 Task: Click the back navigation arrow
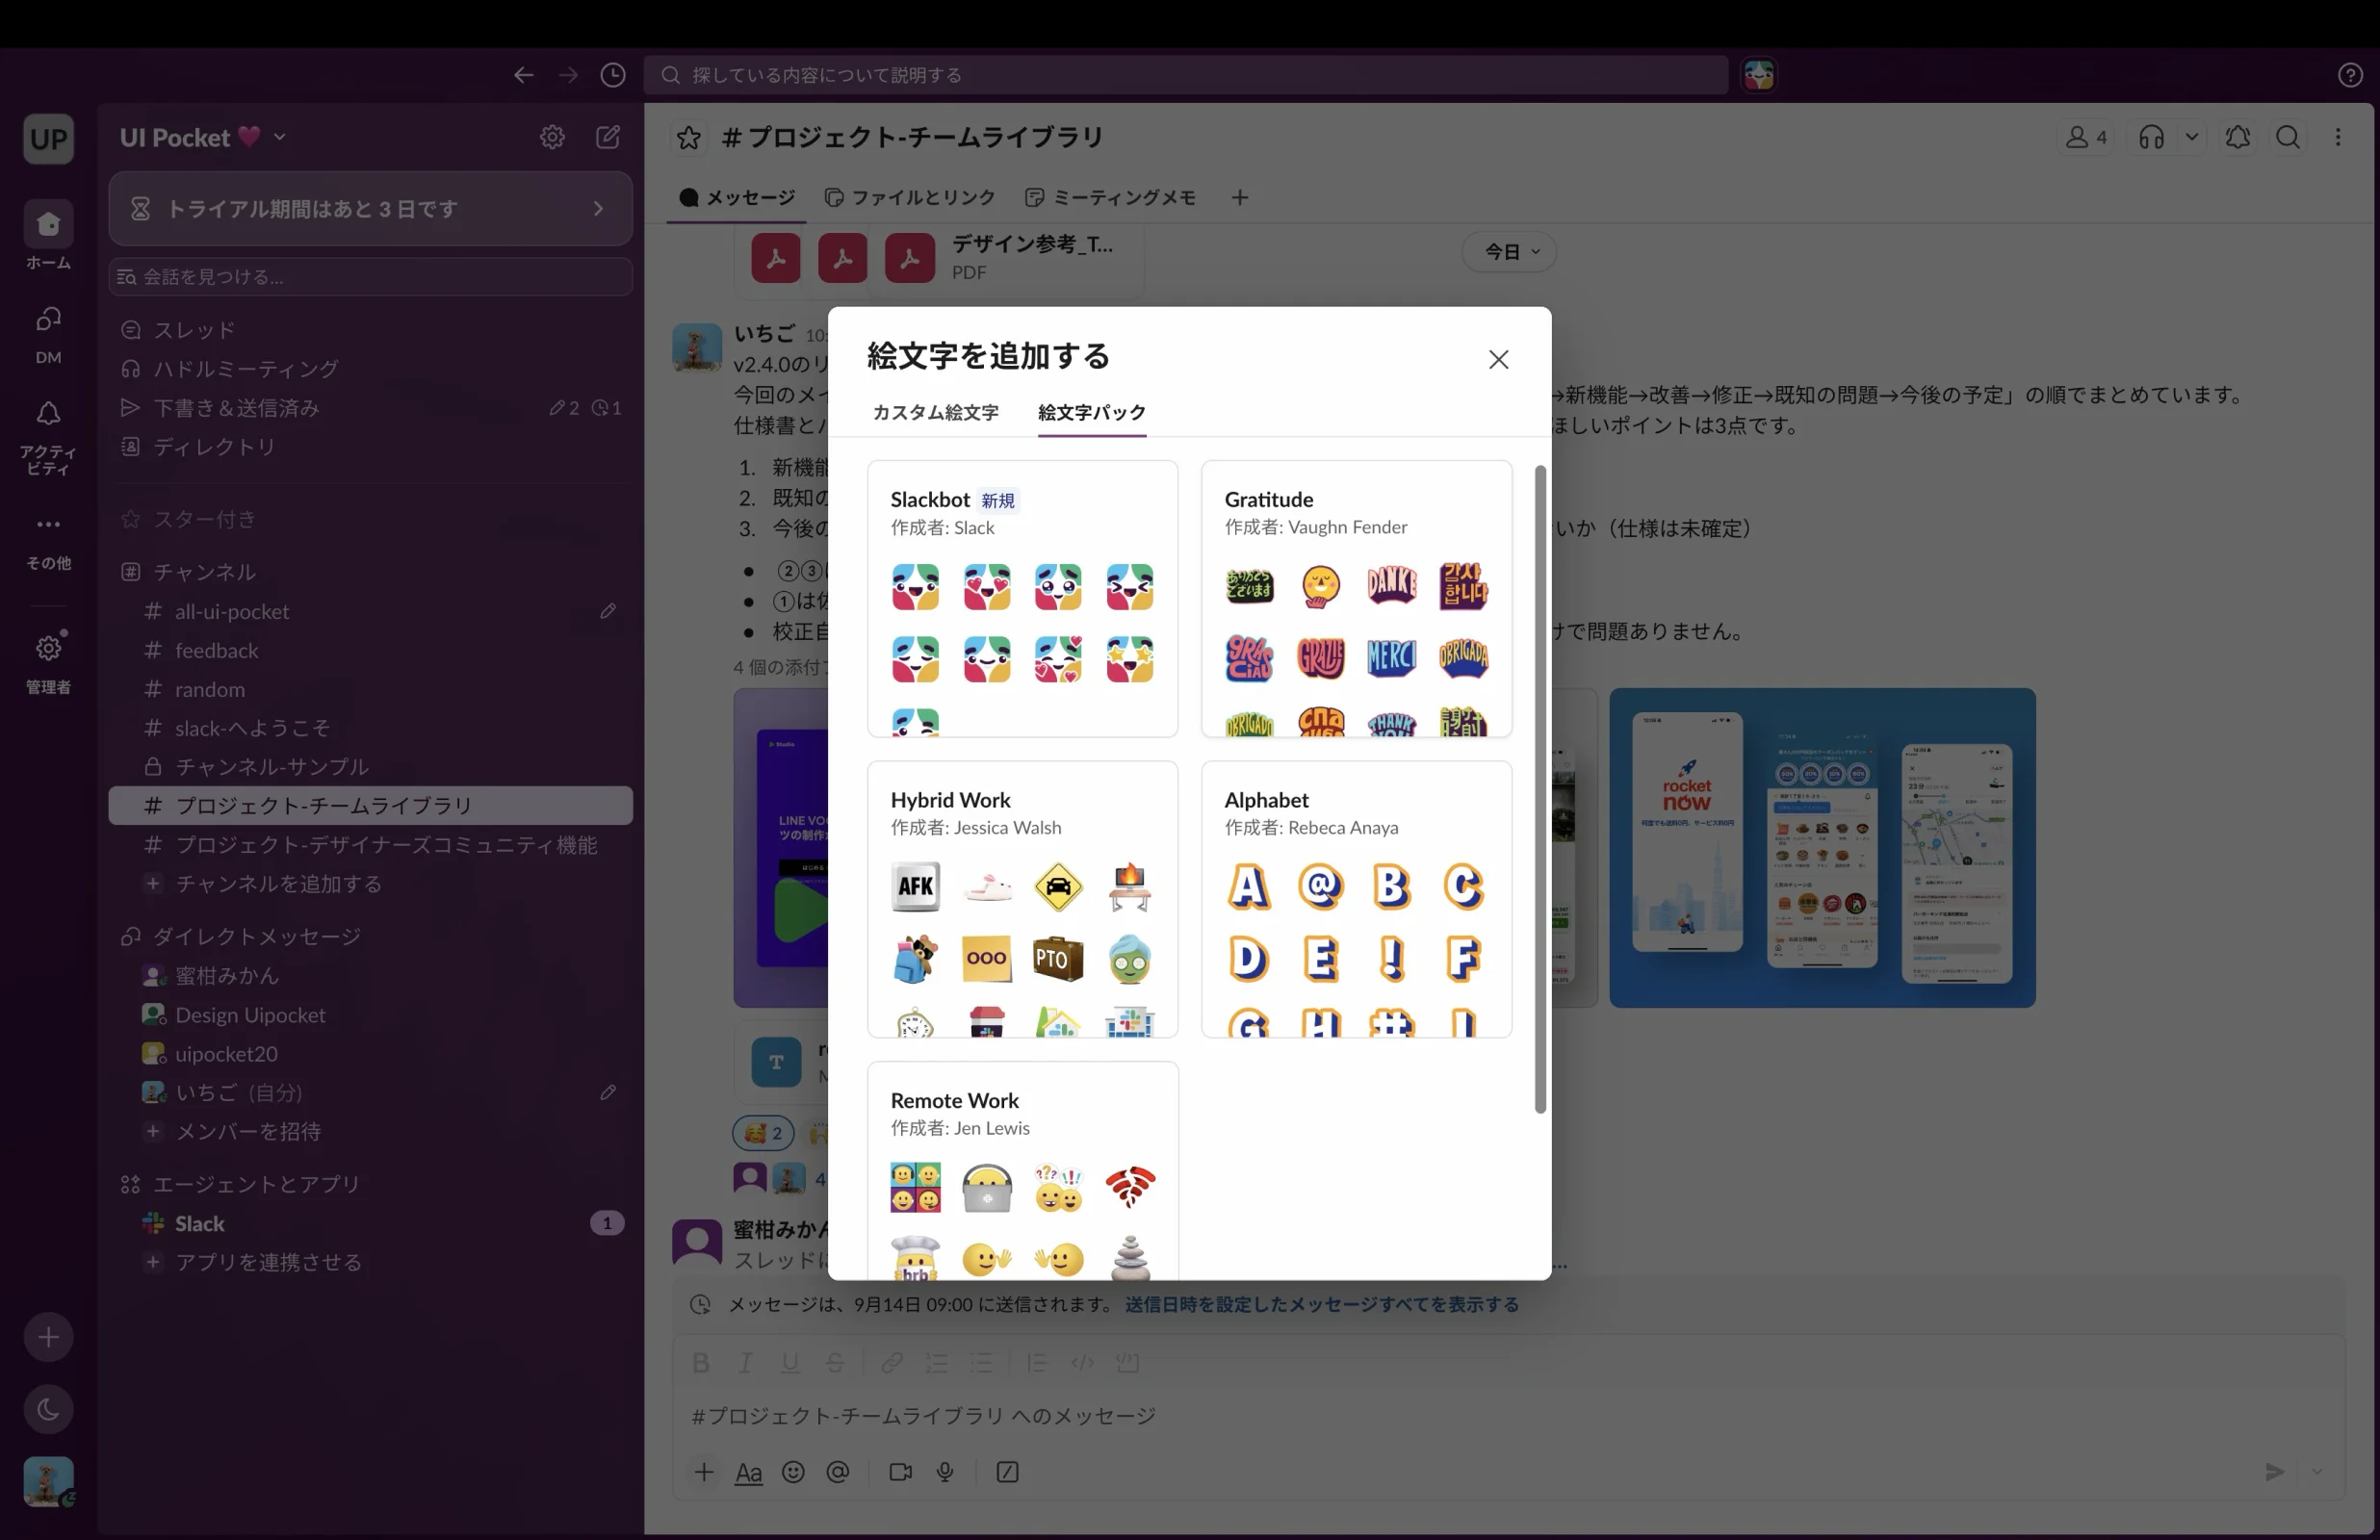(523, 75)
